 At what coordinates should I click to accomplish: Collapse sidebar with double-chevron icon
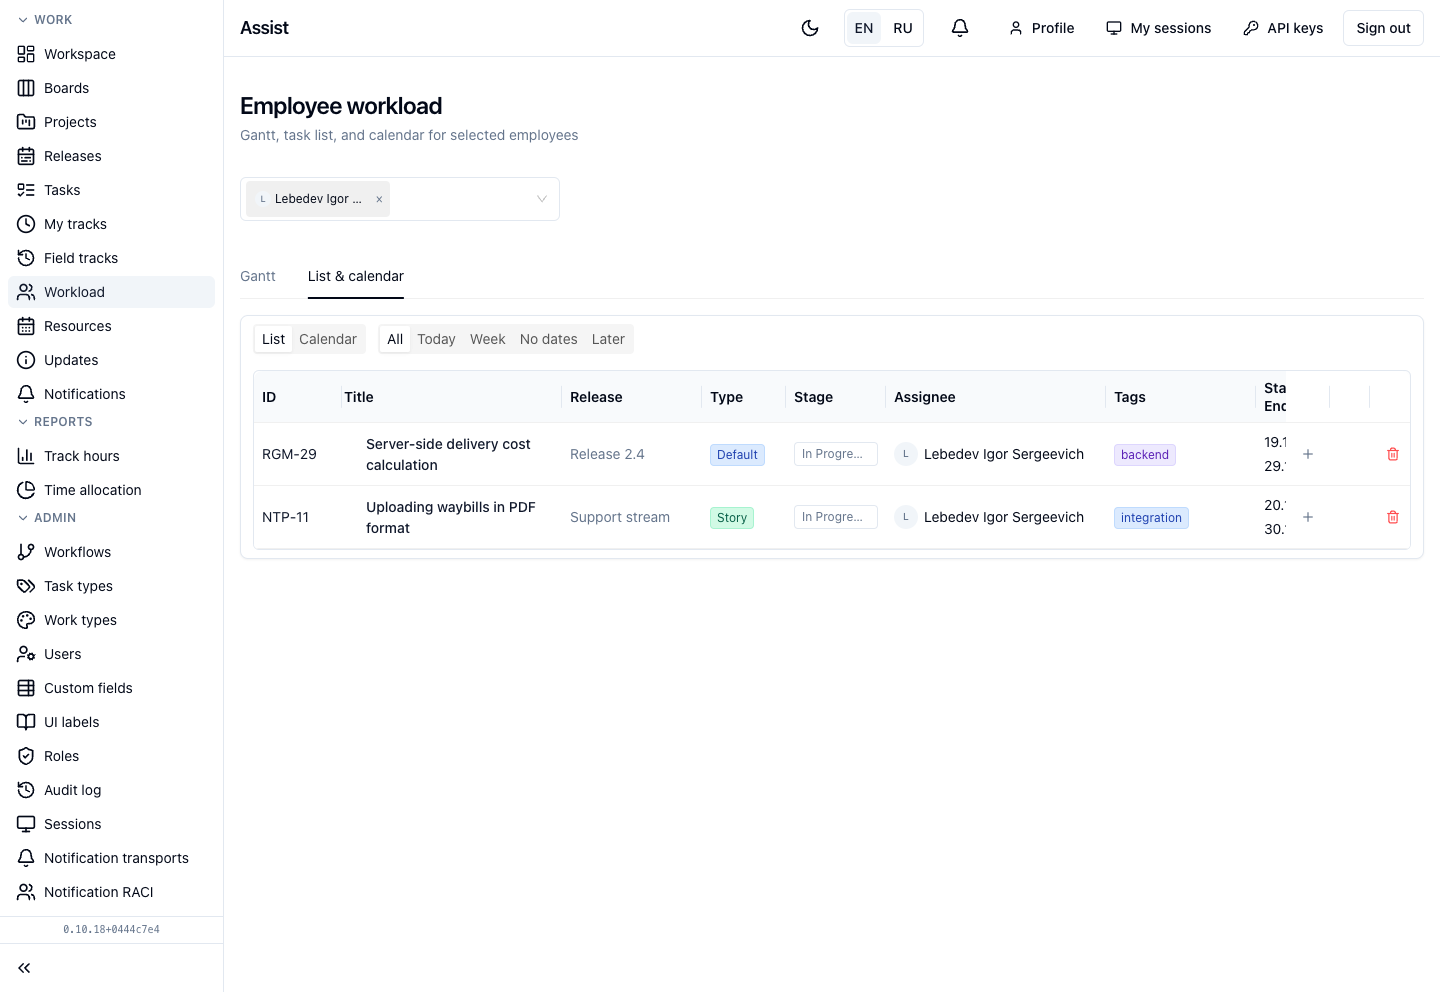pos(25,968)
